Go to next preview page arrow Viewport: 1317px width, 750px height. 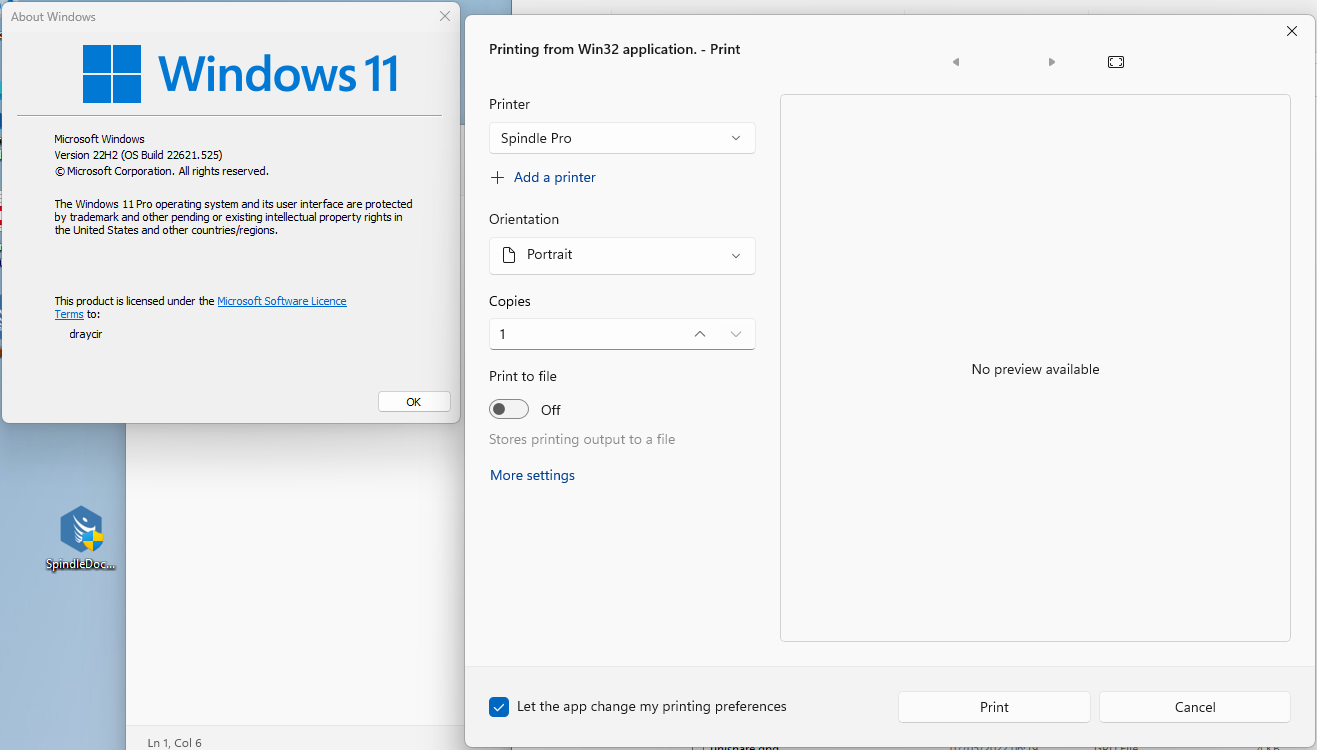click(1052, 62)
